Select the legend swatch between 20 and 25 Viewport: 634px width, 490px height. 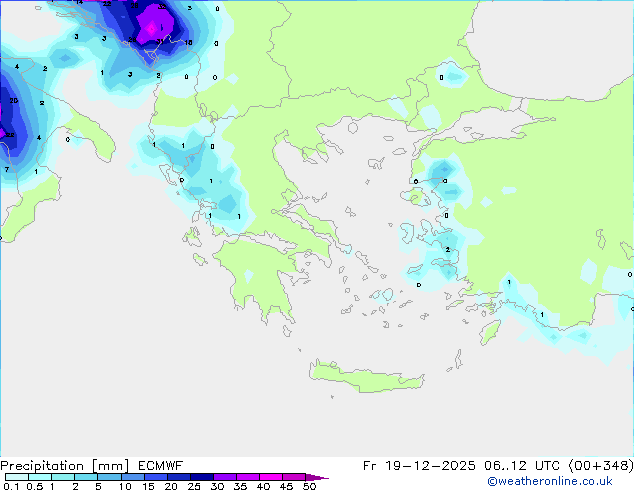point(178,477)
